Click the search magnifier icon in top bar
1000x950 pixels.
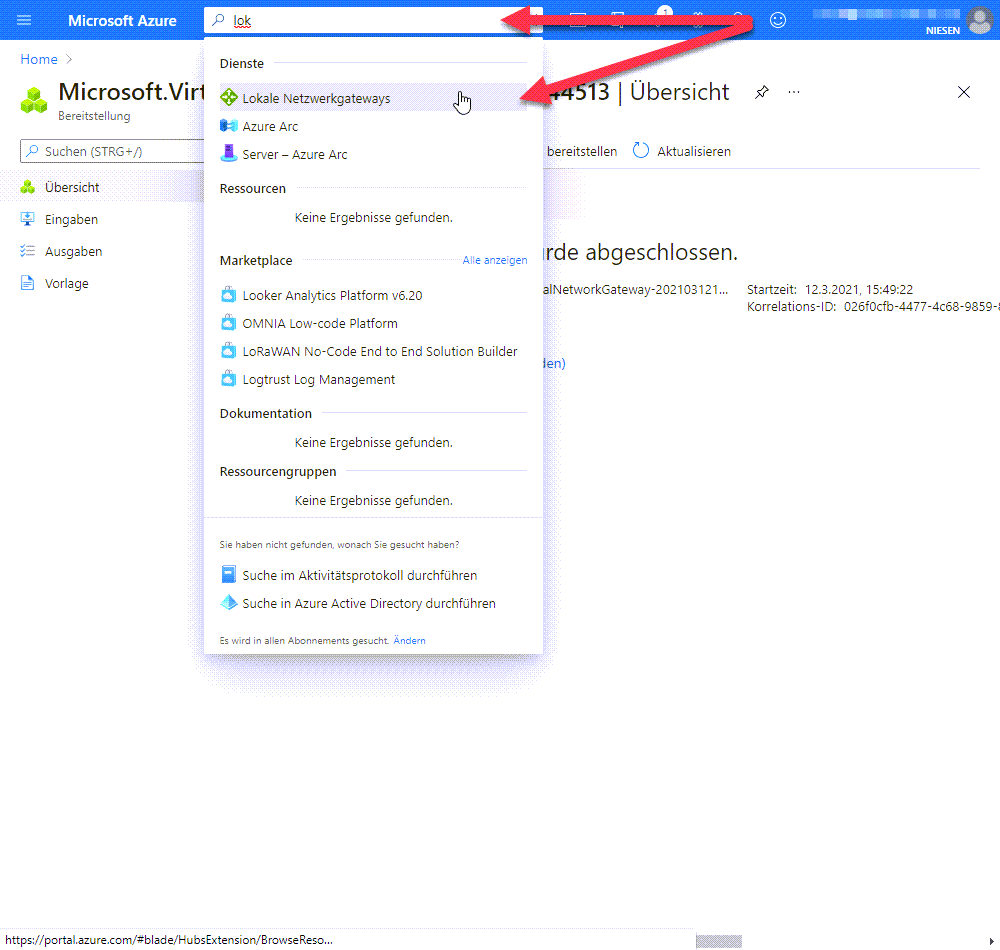[x=218, y=20]
